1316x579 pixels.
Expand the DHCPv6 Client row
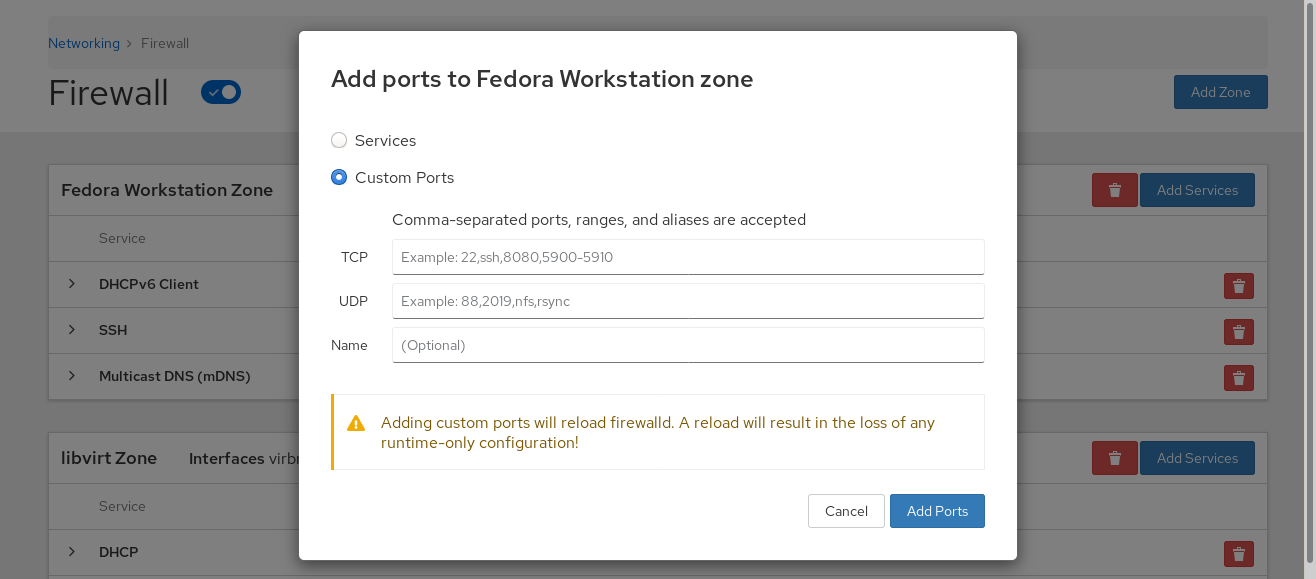[x=72, y=284]
